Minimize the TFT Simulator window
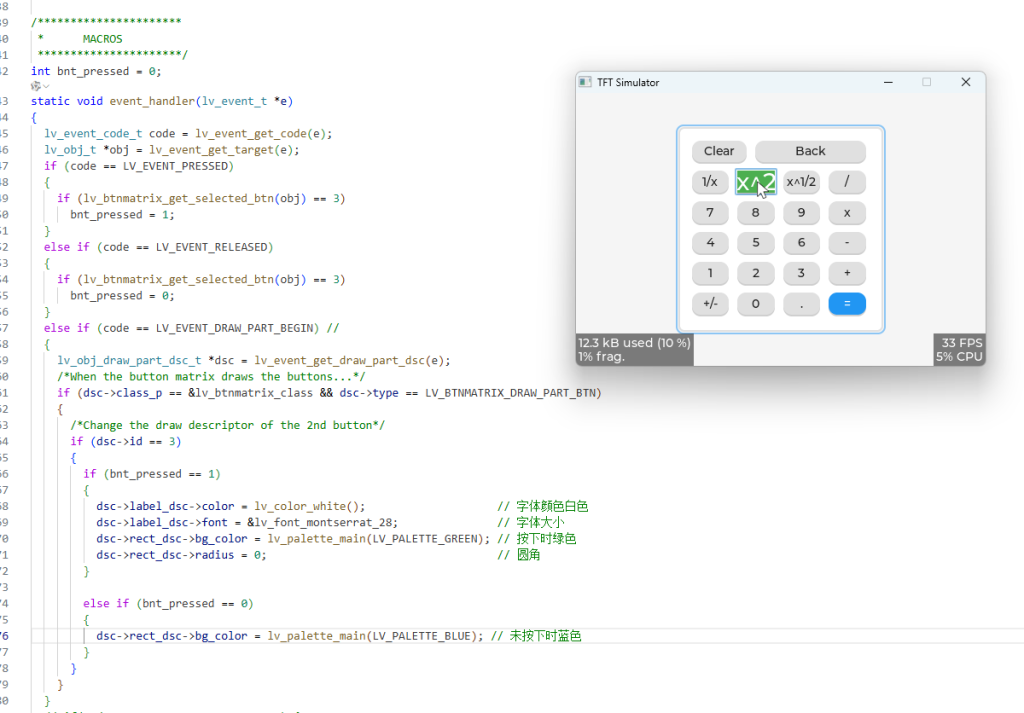The width and height of the screenshot is (1024, 713). pos(887,82)
